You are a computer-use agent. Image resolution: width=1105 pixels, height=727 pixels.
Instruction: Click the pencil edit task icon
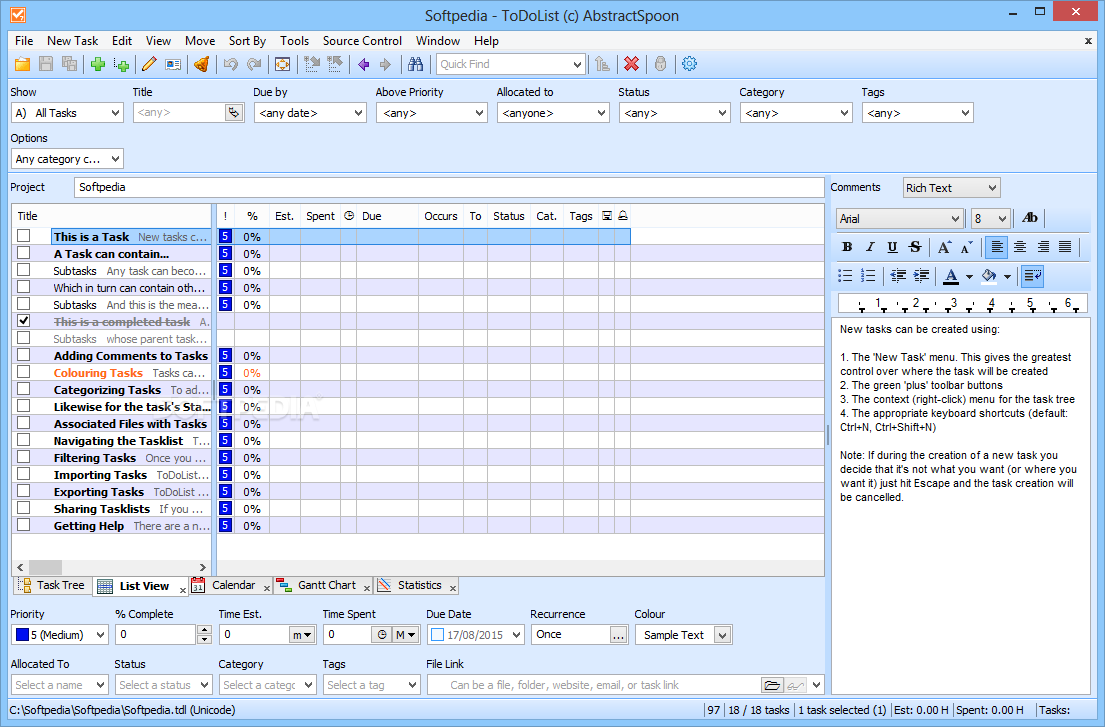(x=149, y=64)
